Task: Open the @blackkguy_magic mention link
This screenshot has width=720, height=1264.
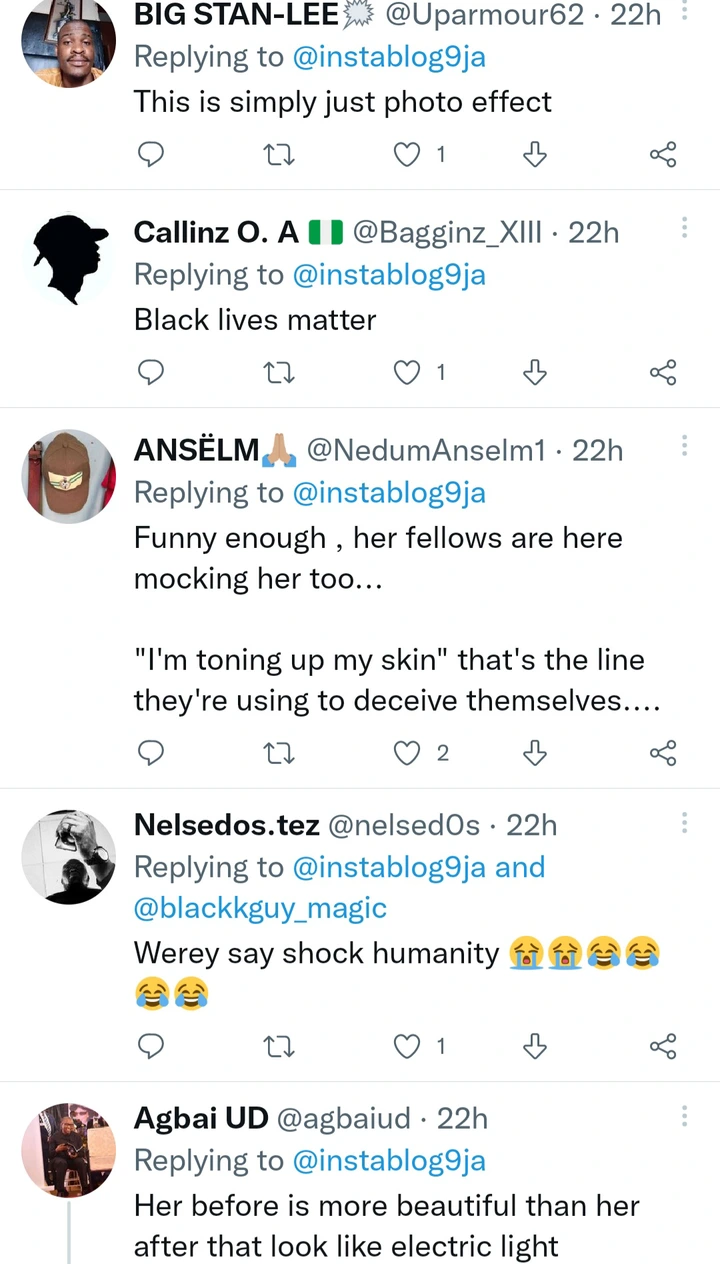Action: click(260, 908)
